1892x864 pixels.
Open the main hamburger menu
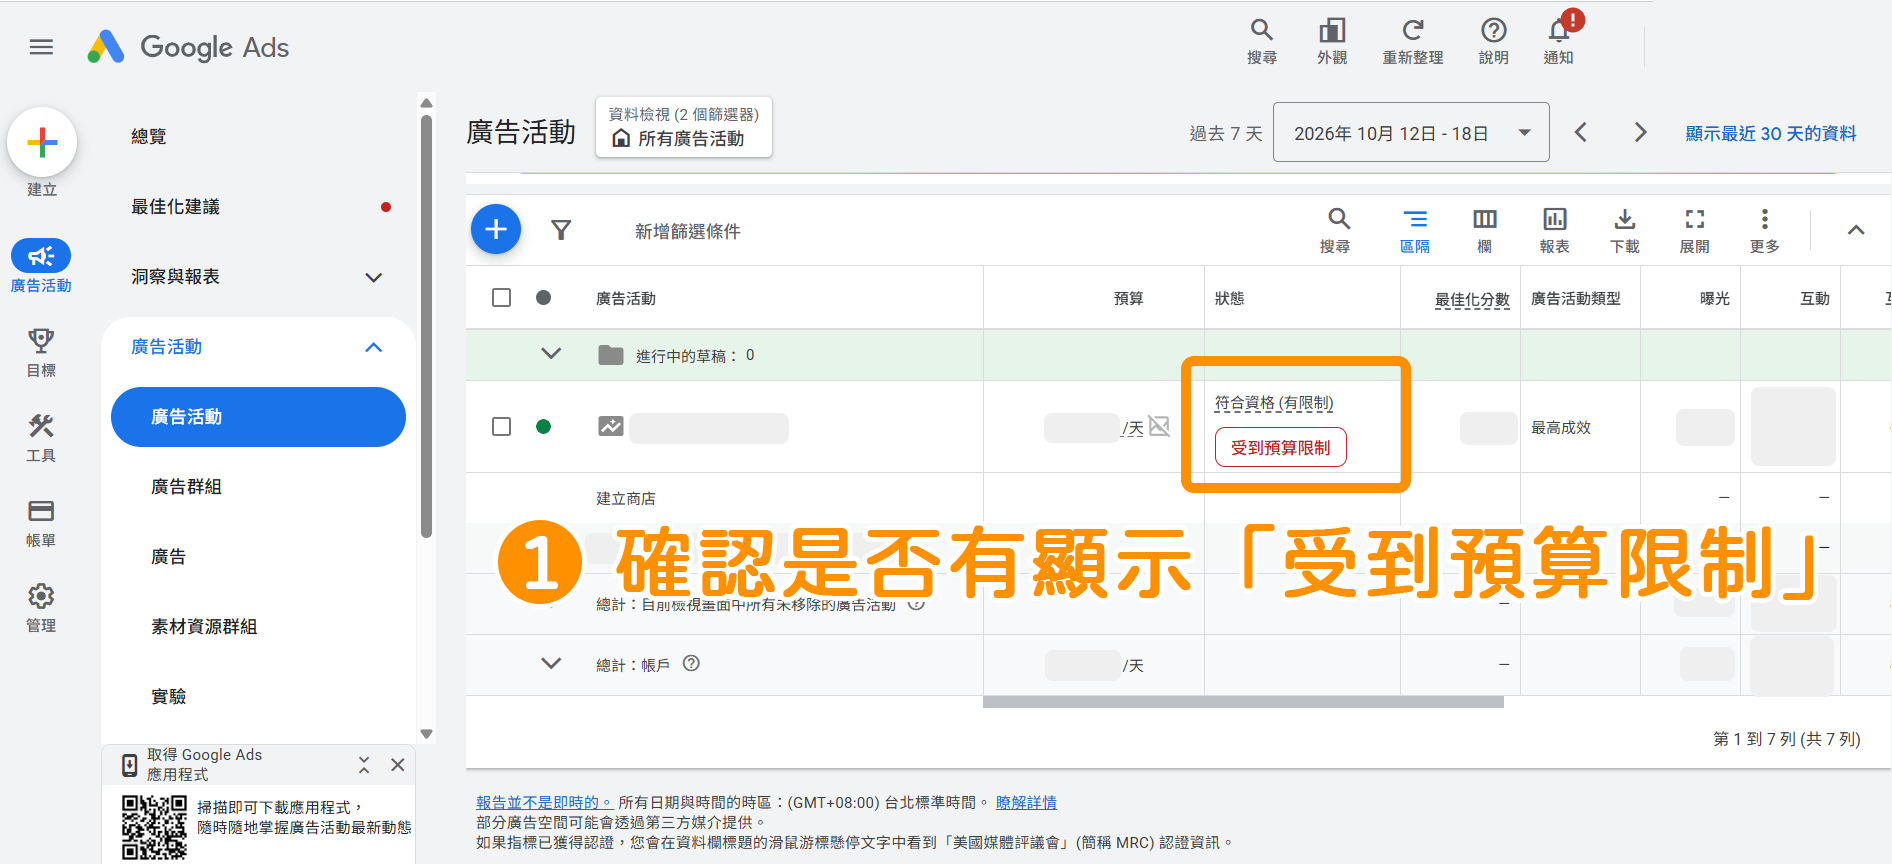click(41, 47)
